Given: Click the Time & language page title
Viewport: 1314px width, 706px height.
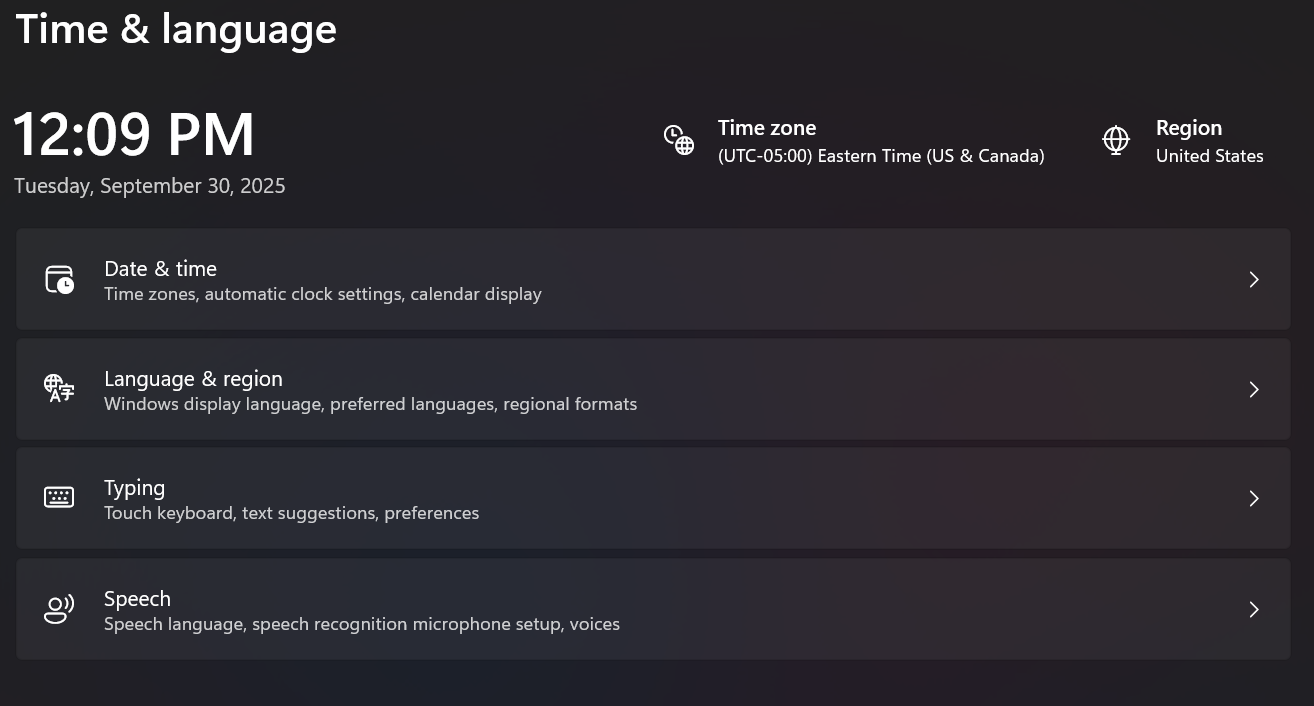Looking at the screenshot, I should 176,28.
